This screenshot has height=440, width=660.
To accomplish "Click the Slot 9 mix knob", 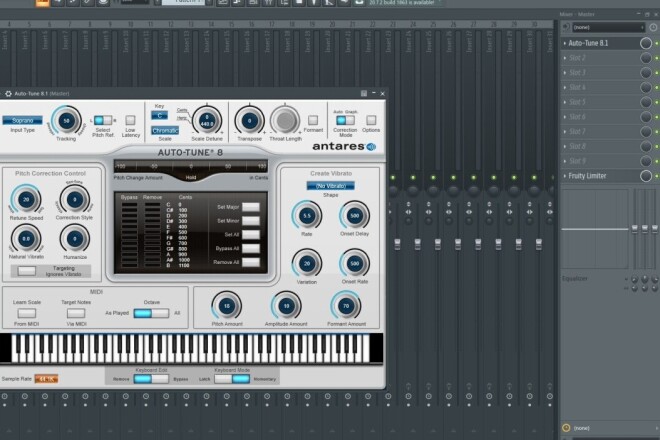I will point(646,161).
